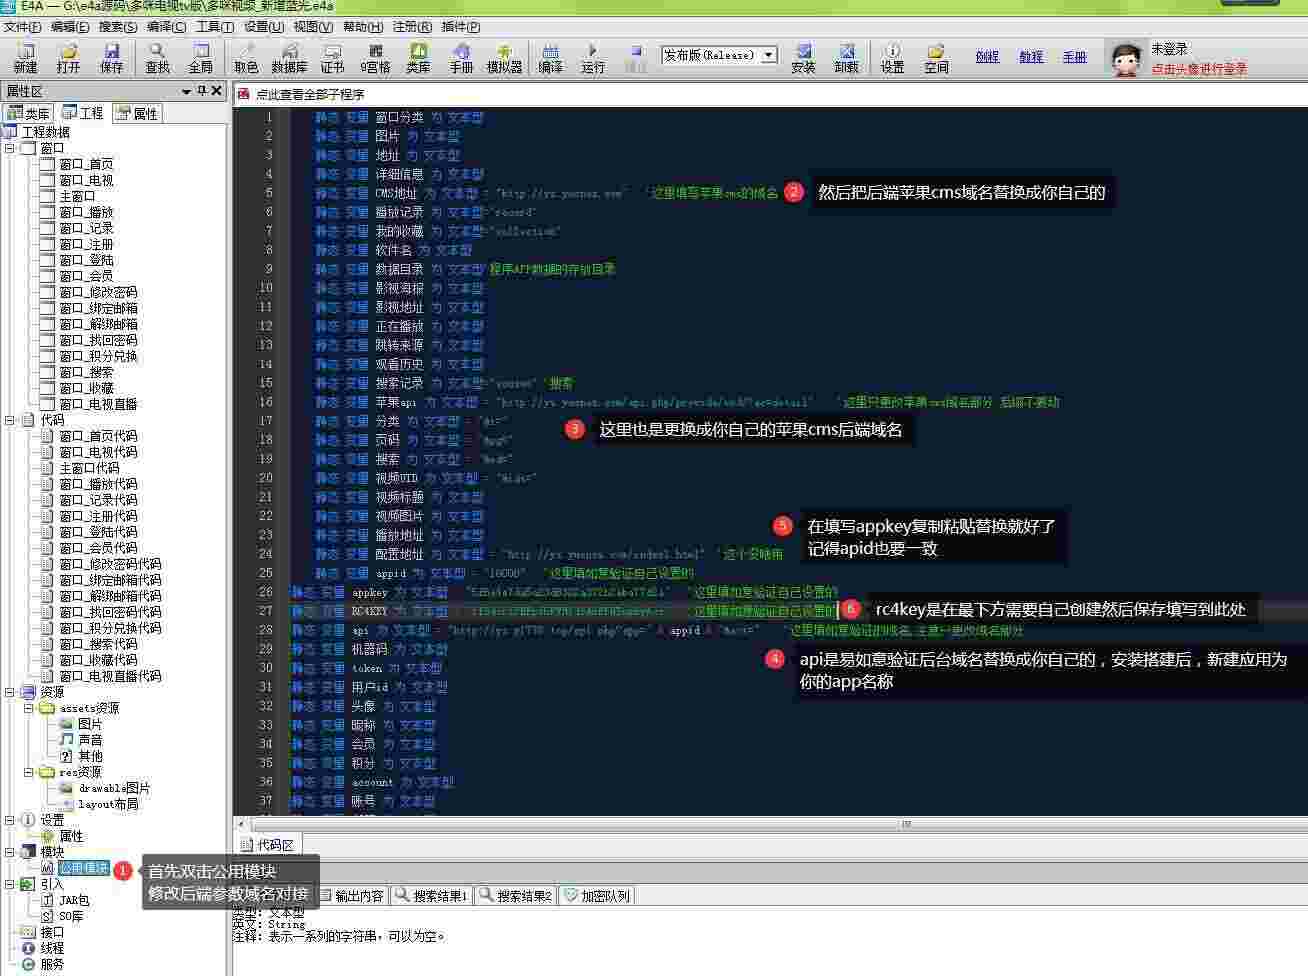Click the 手册 manual link
The height and width of the screenshot is (976, 1308).
1074,57
